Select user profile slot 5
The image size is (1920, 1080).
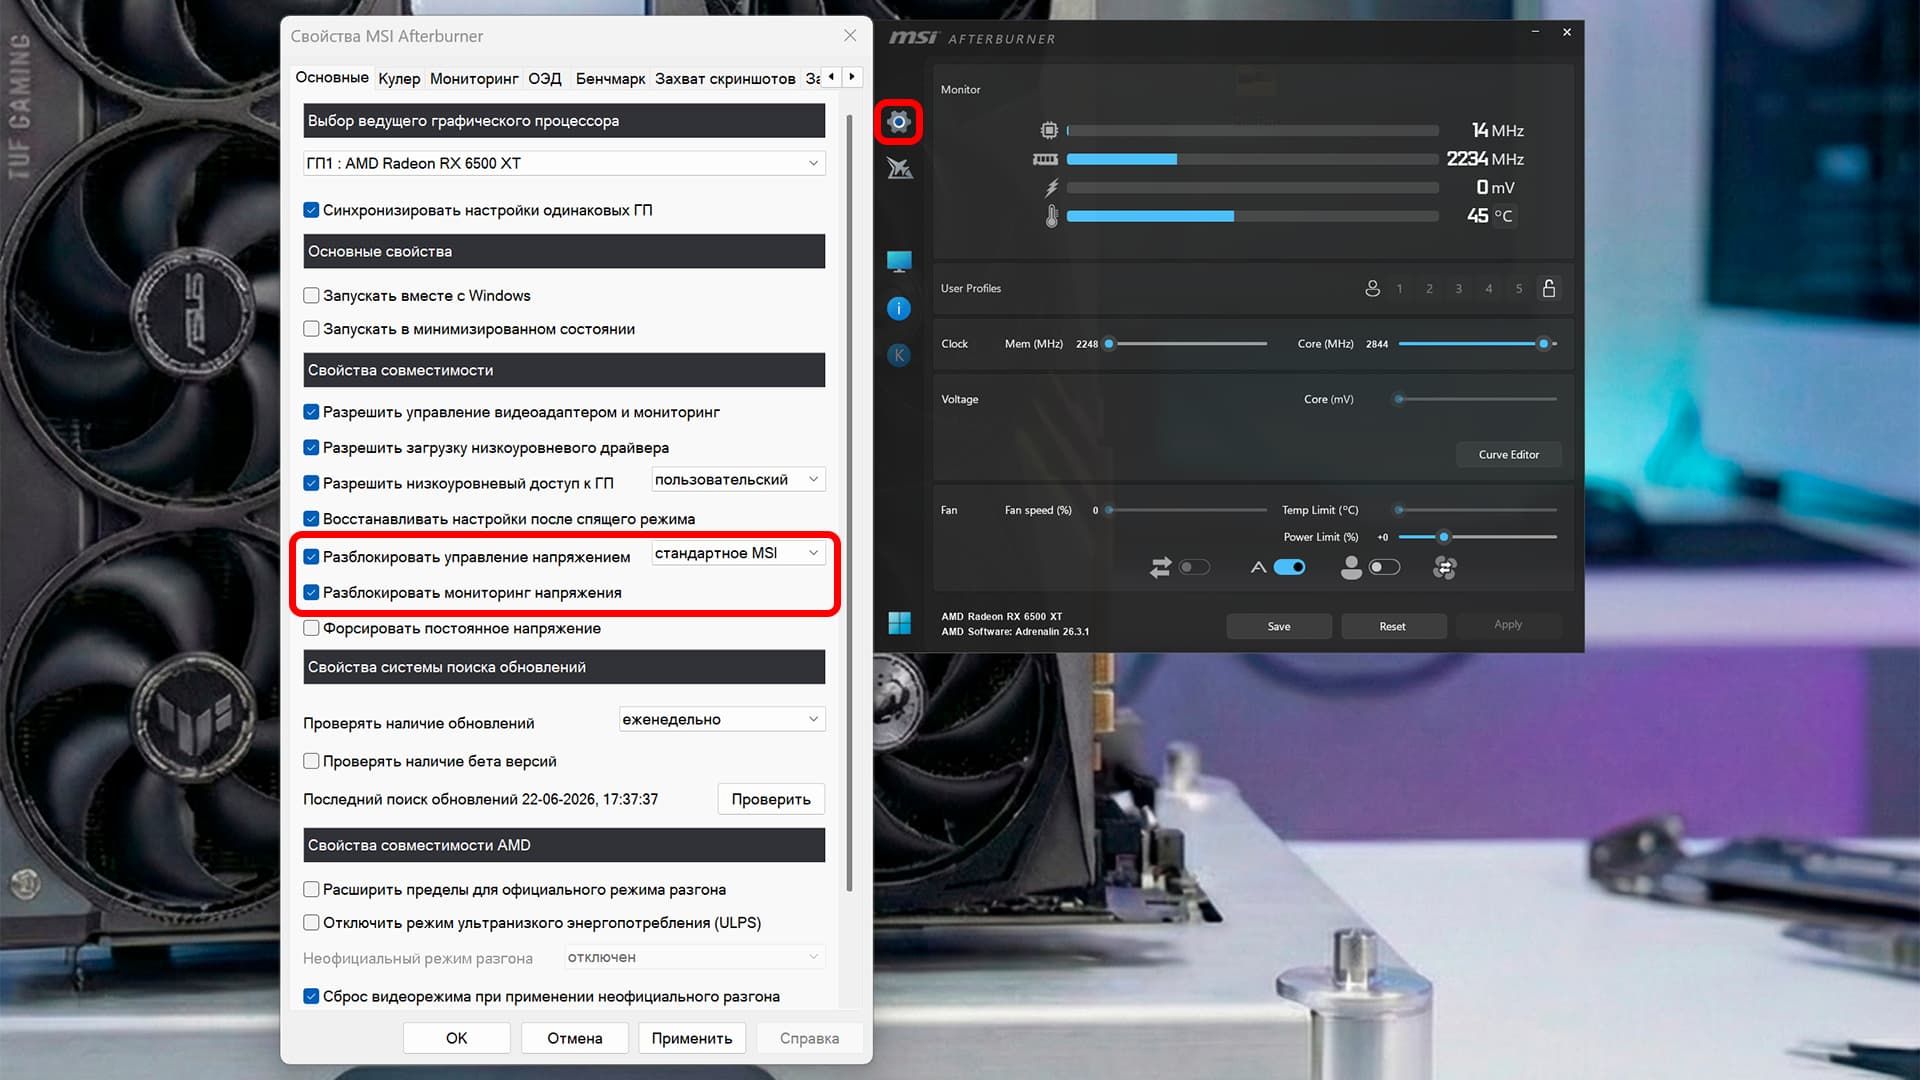[1518, 289]
